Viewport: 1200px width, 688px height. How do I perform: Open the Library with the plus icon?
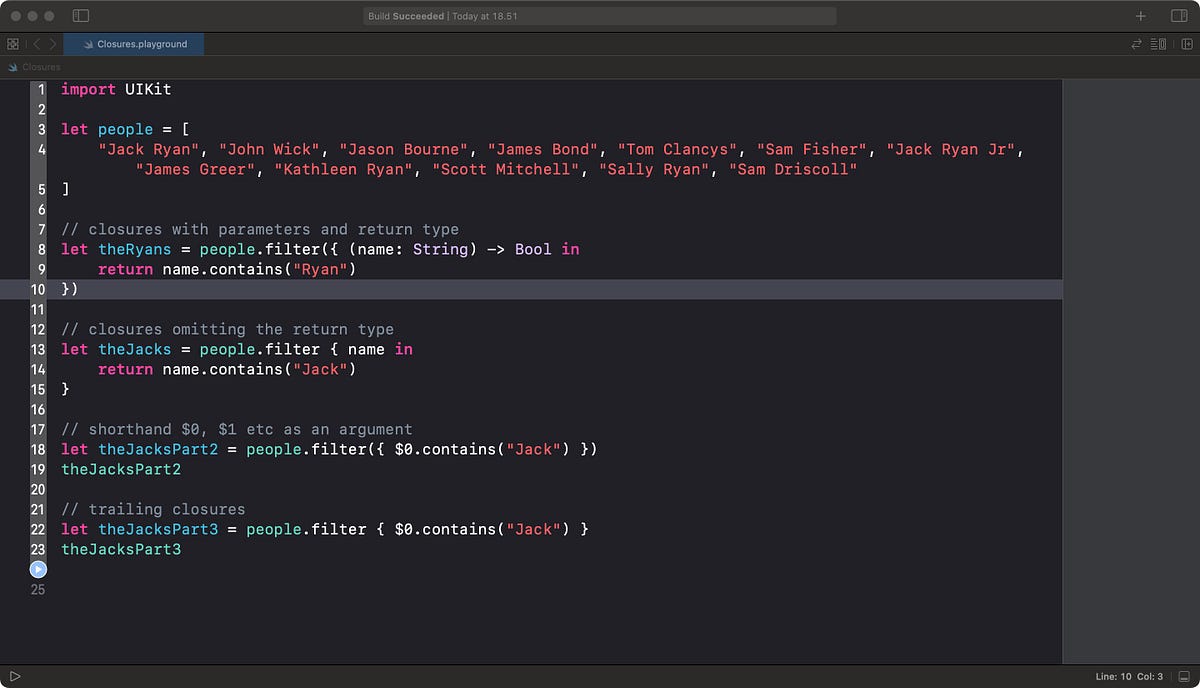[x=1141, y=16]
